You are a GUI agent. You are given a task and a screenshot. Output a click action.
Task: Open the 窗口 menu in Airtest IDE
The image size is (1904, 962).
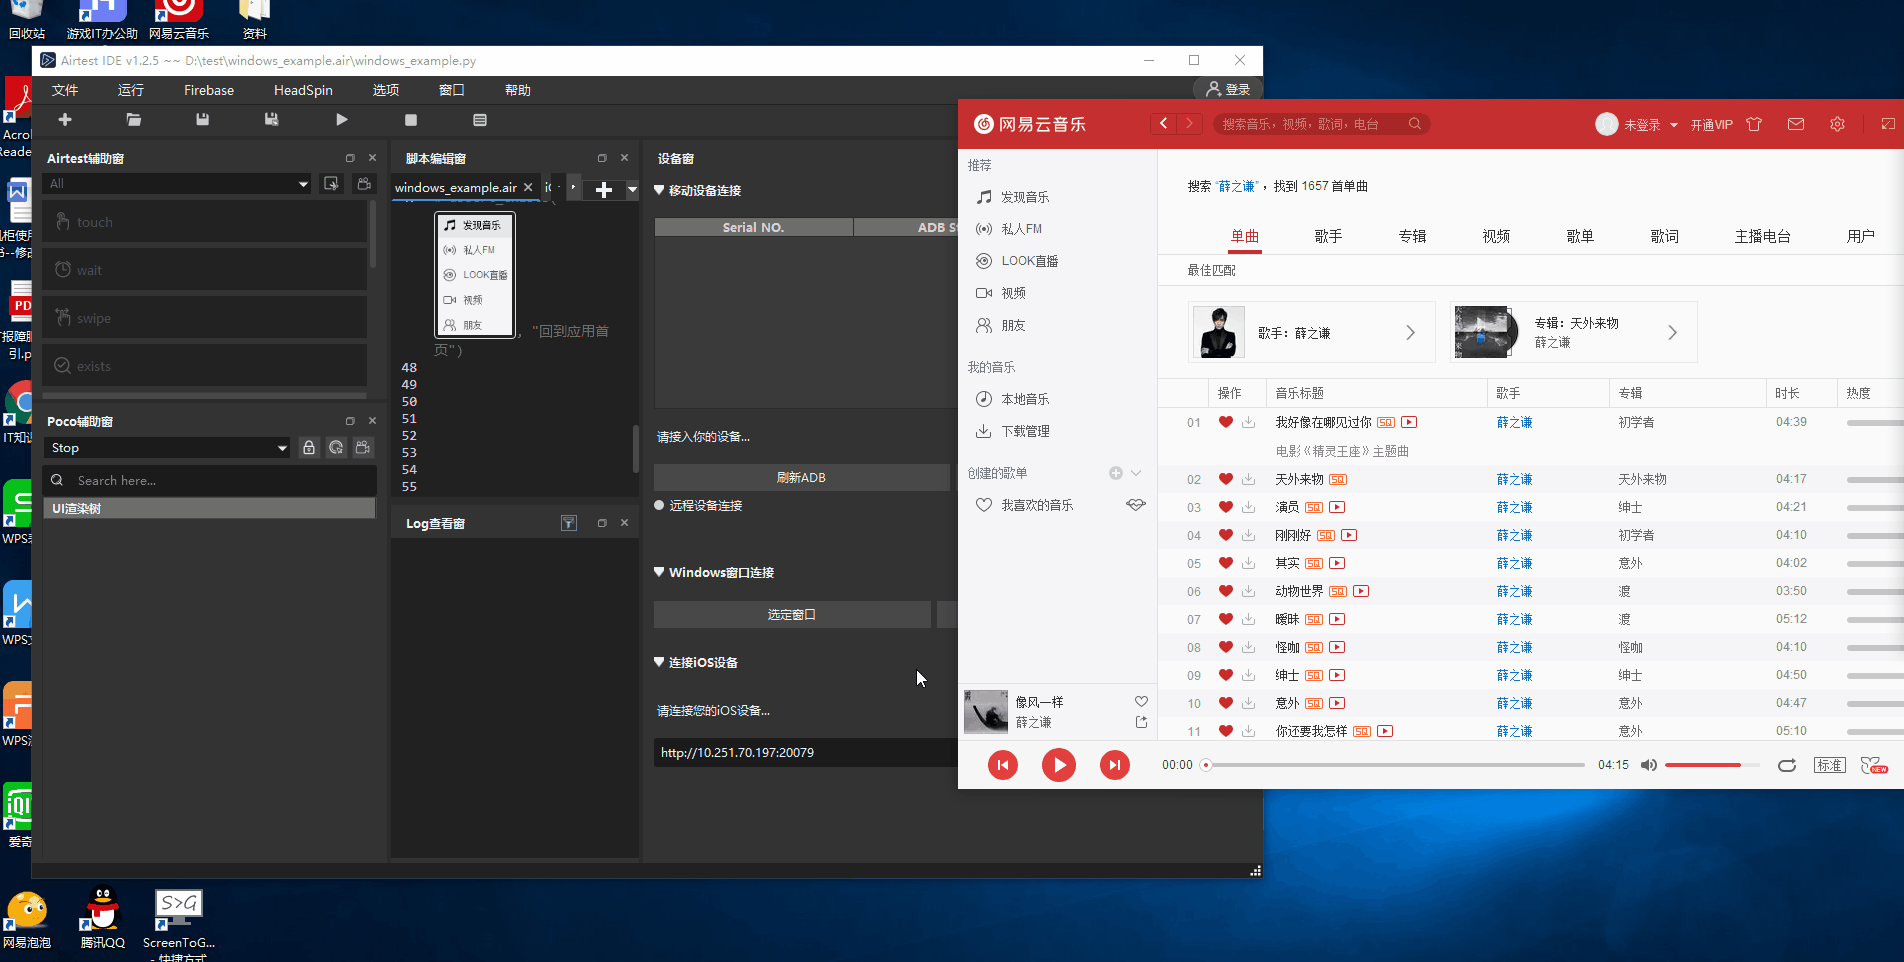451,90
